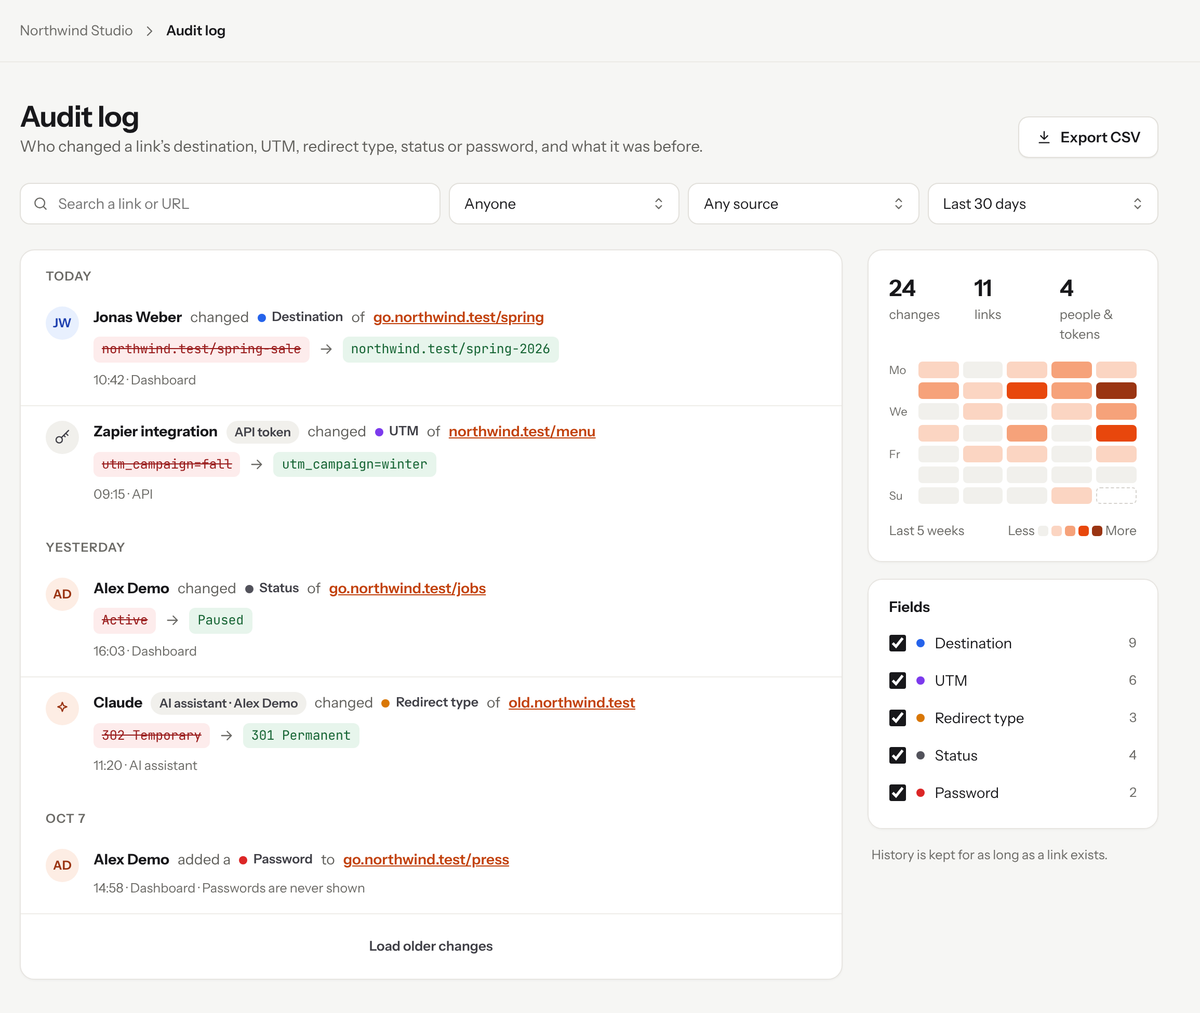Click Load older changes
Viewport: 1200px width, 1013px height.
(x=431, y=946)
